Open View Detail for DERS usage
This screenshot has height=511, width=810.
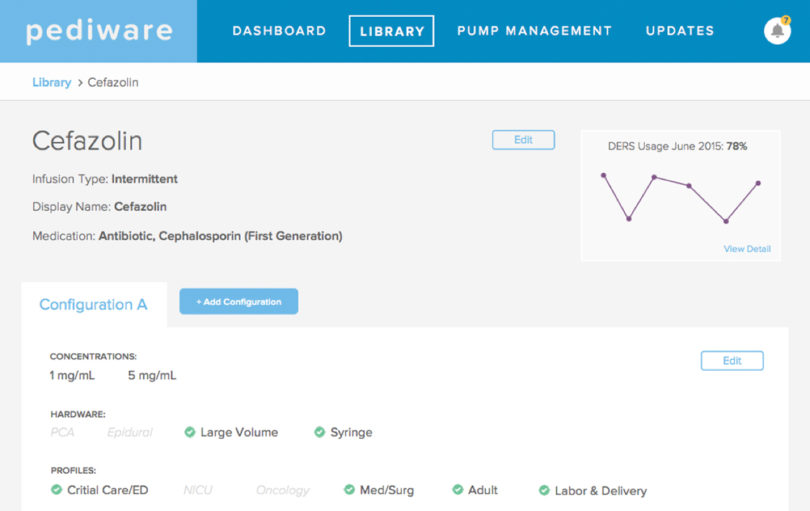pyautogui.click(x=747, y=249)
